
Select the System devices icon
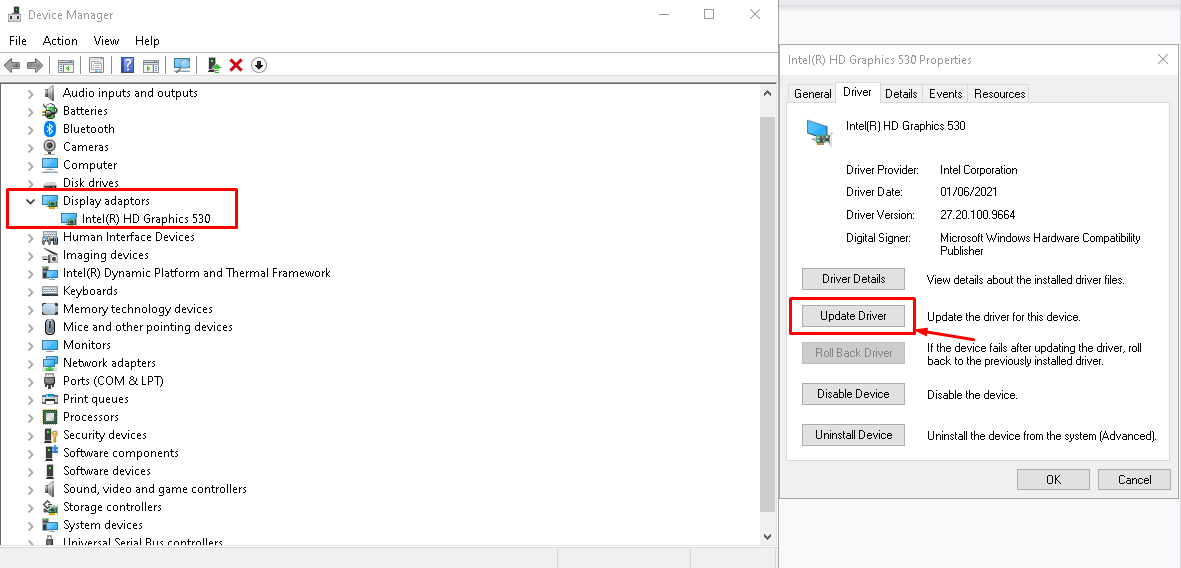tap(50, 525)
